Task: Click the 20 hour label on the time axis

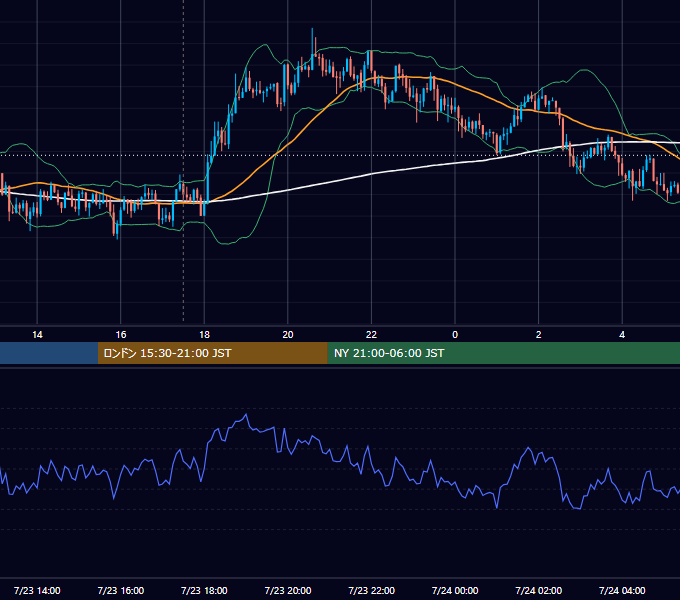Action: coord(288,335)
